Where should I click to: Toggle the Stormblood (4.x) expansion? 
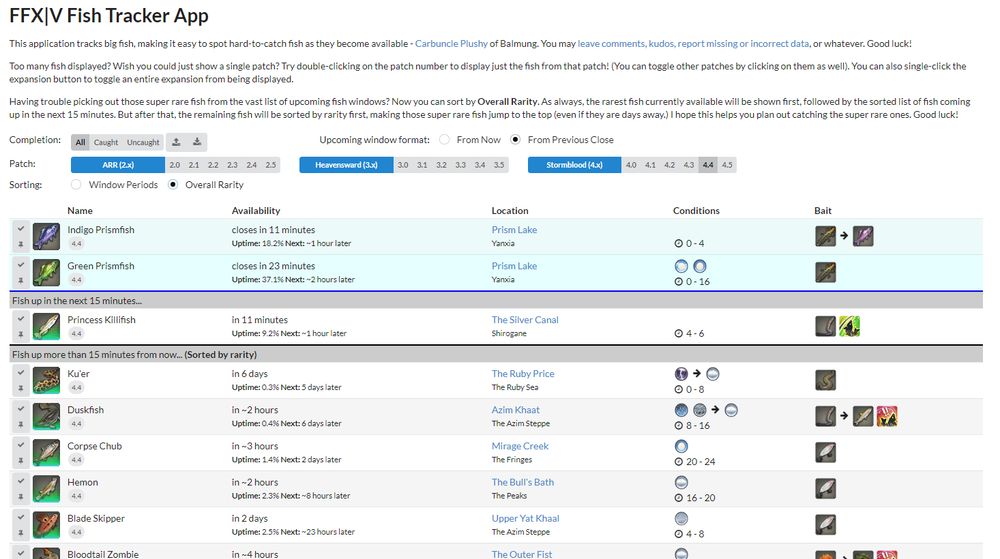pyautogui.click(x=575, y=165)
